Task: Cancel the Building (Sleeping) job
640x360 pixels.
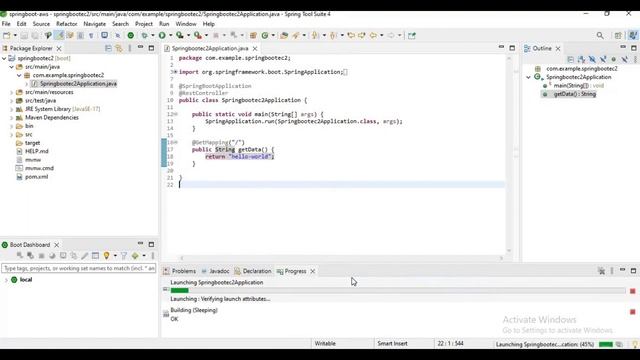Action: (x=633, y=312)
